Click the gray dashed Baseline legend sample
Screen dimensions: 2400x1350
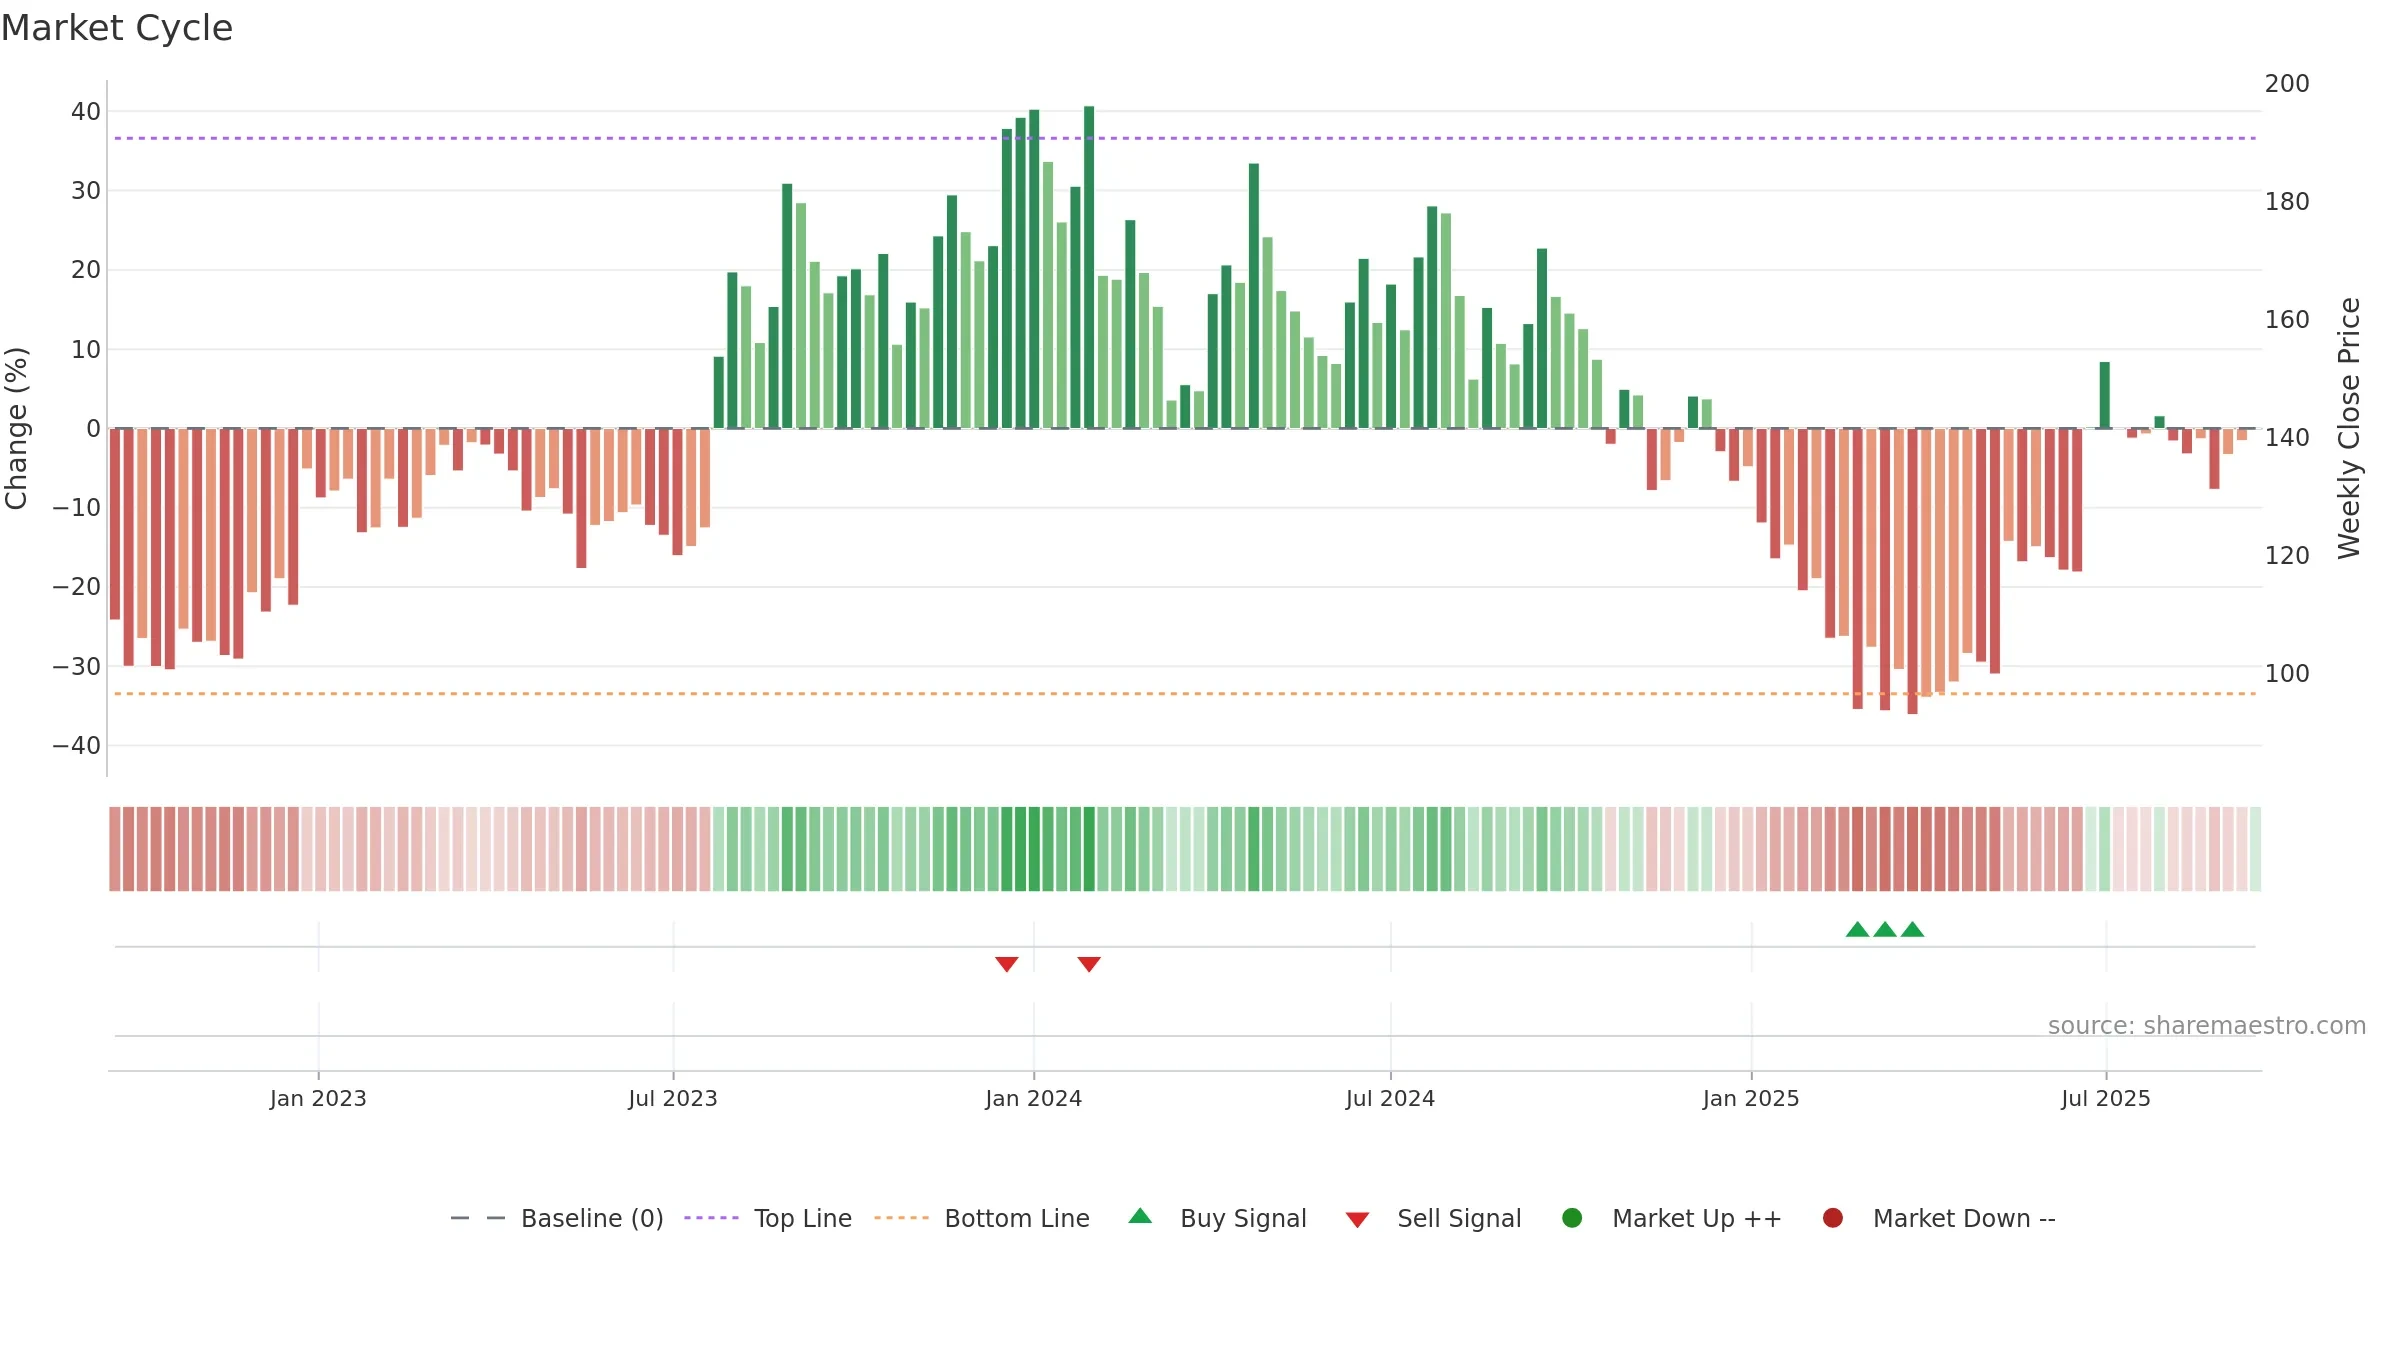click(x=478, y=1218)
